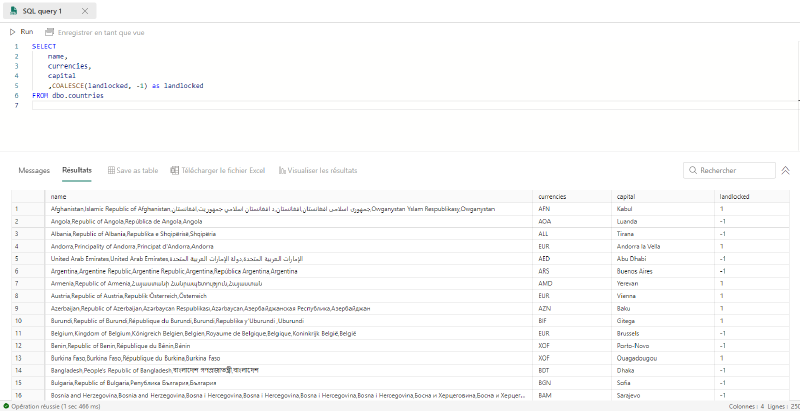Image resolution: width=800 pixels, height=411 pixels.
Task: Click the FROM dbo.countries line
Action: (67, 95)
